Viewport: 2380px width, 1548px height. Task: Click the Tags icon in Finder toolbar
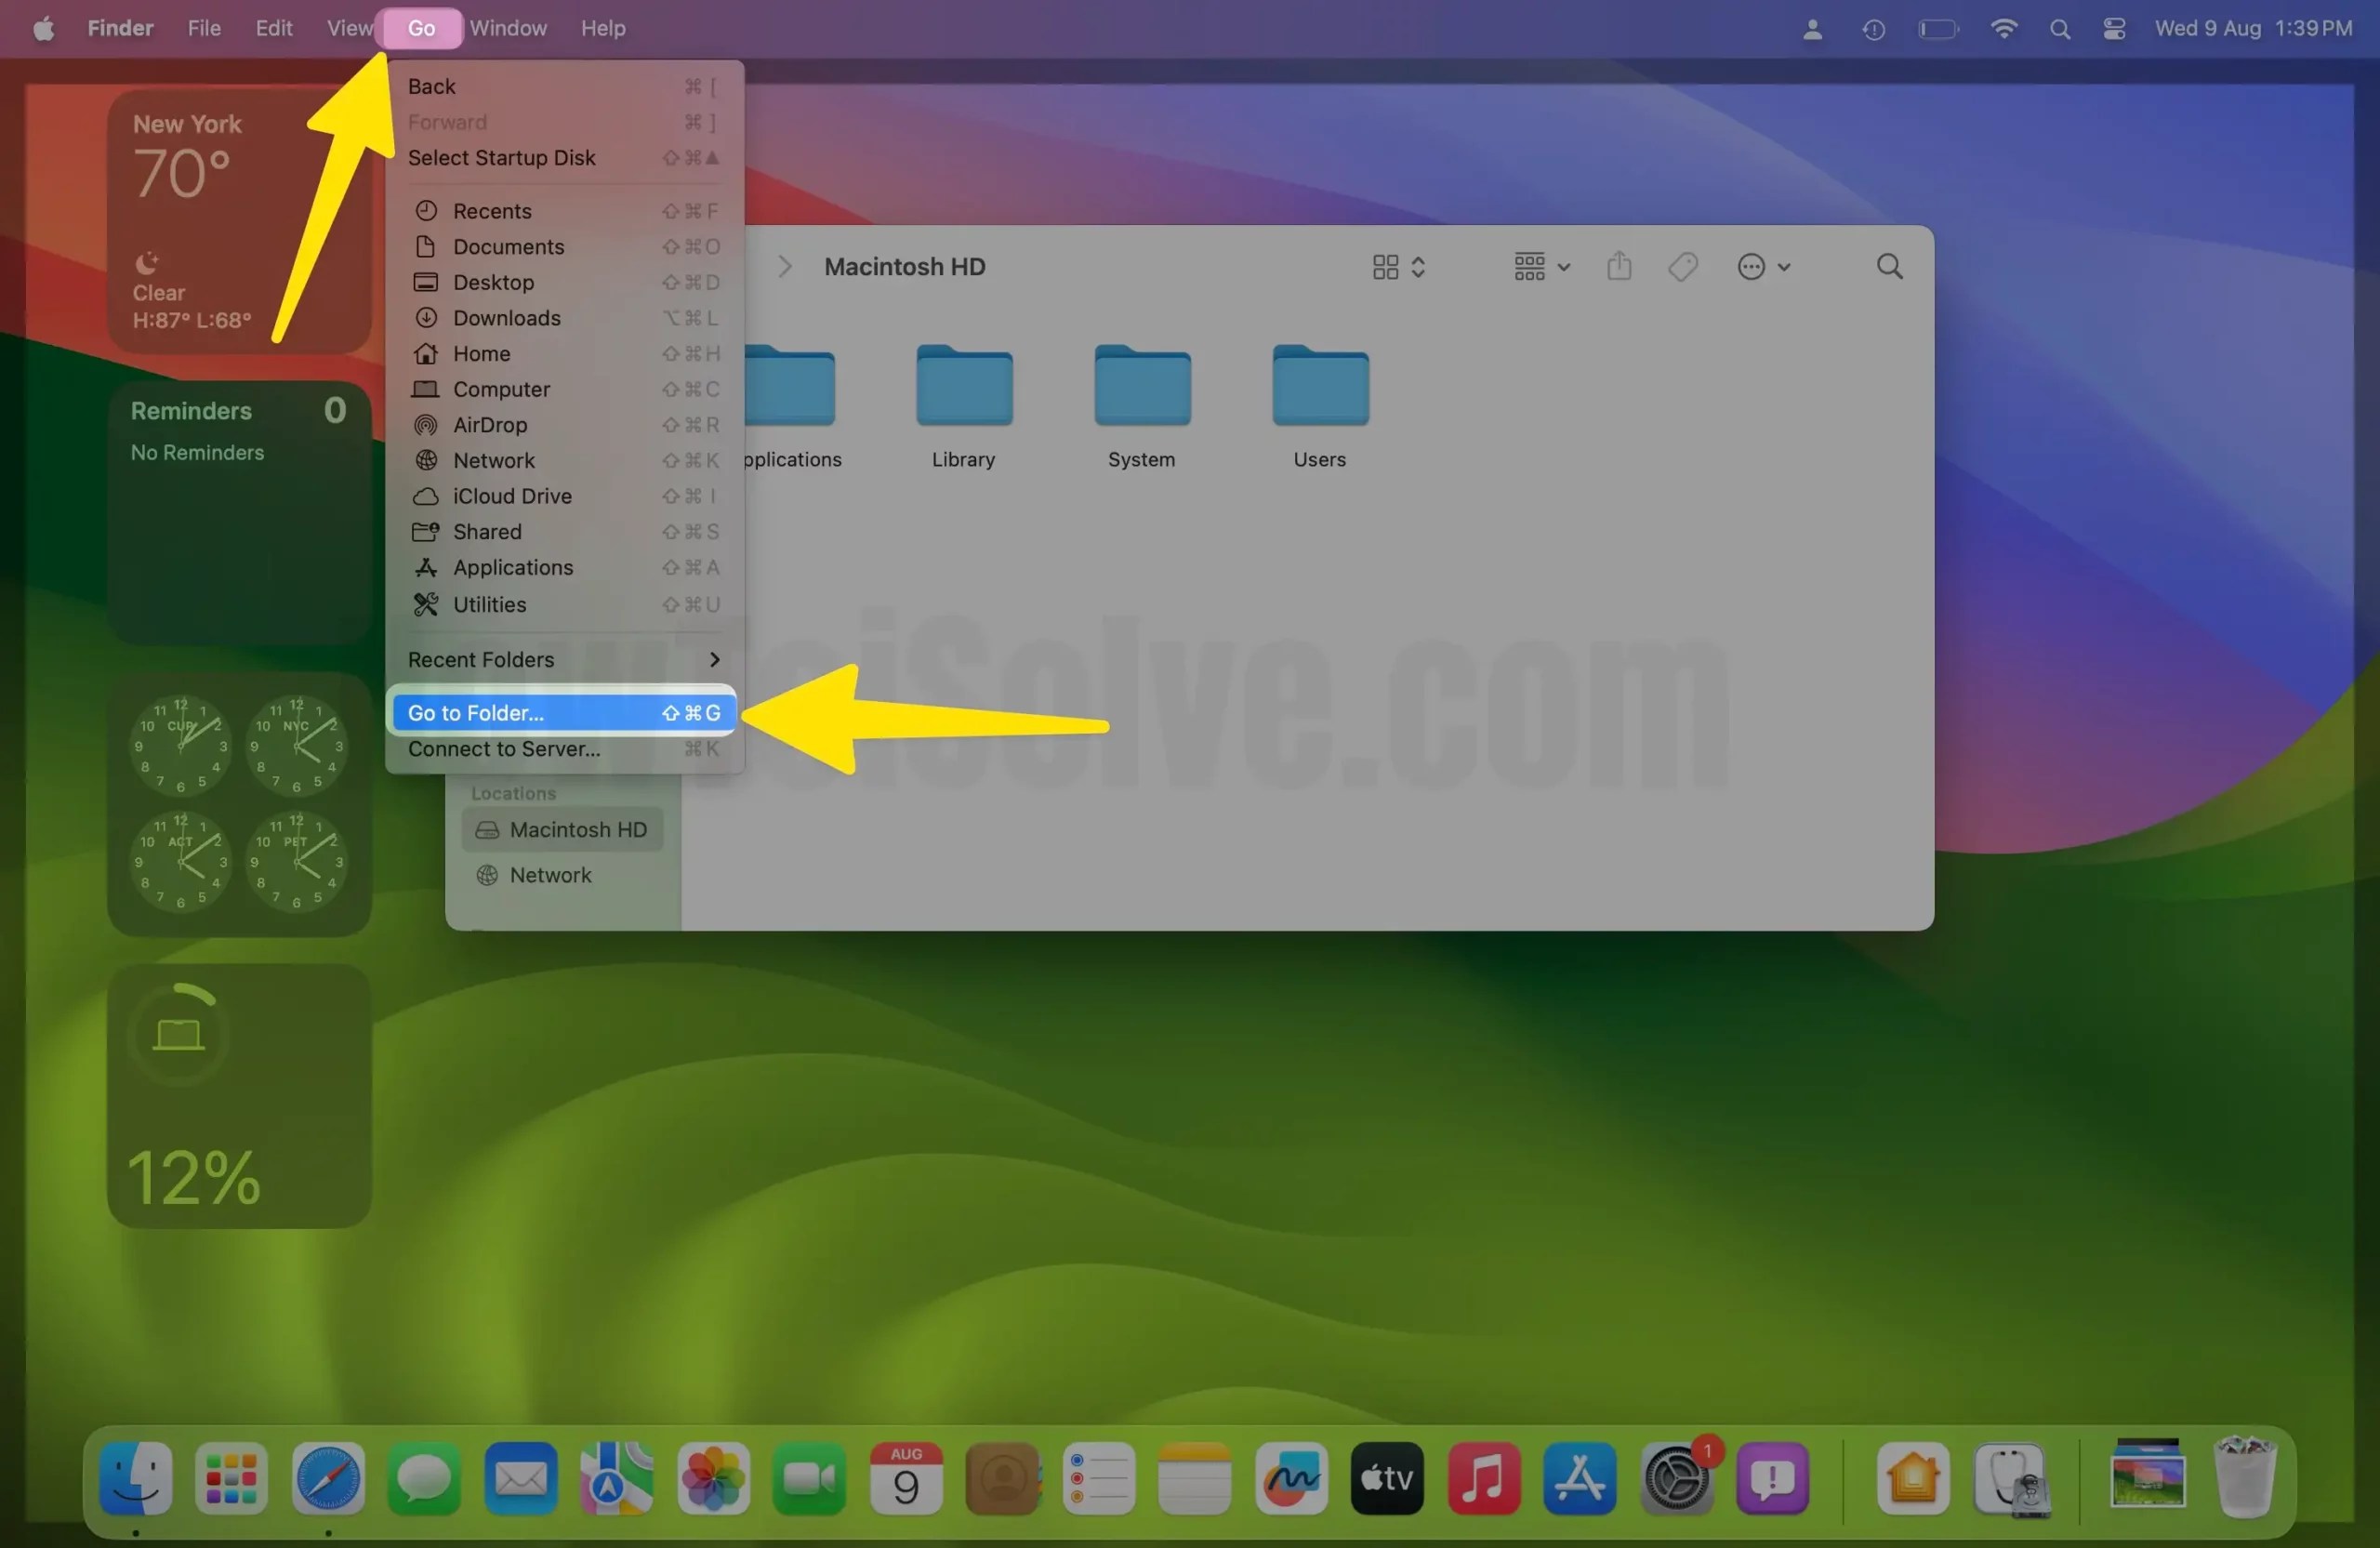[x=1683, y=267]
